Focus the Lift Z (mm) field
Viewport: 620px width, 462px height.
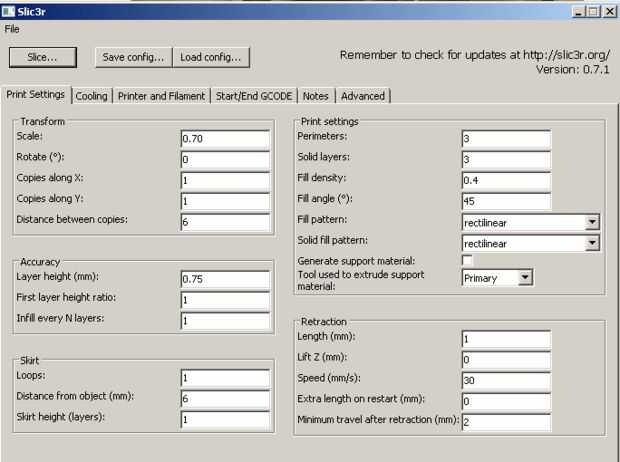(x=506, y=360)
